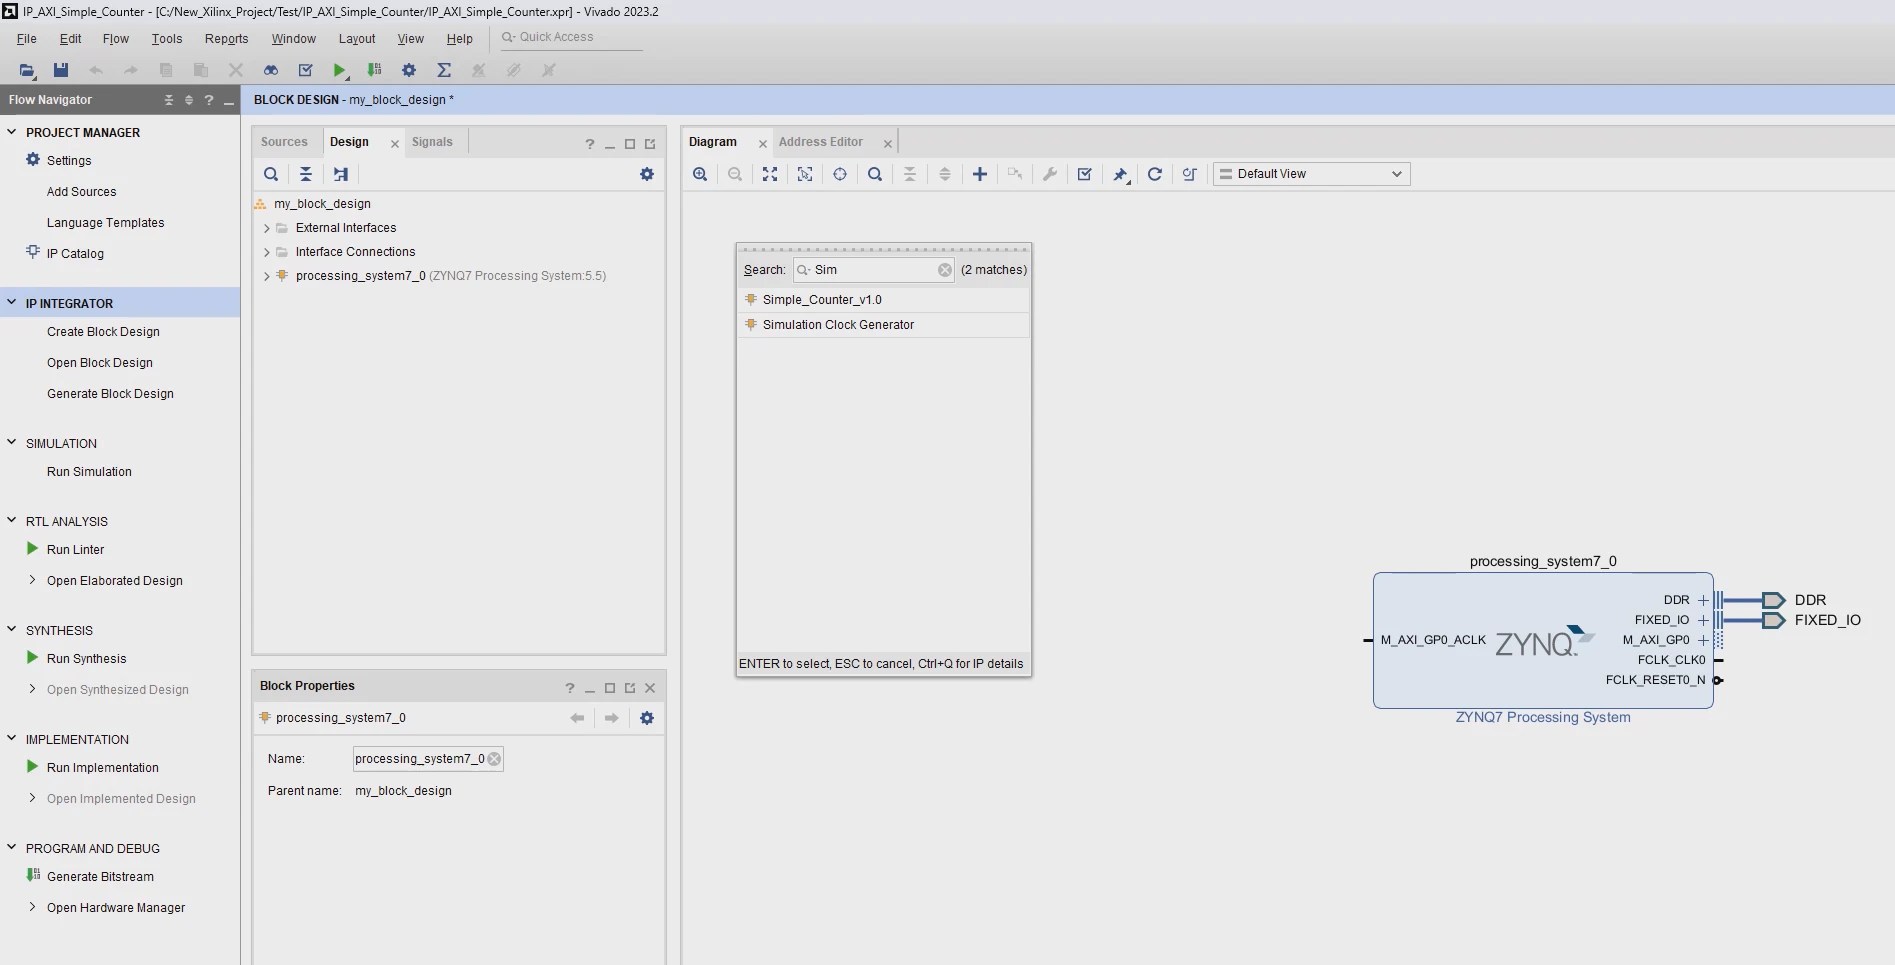Open the File menu
The height and width of the screenshot is (965, 1895).
(x=27, y=39)
